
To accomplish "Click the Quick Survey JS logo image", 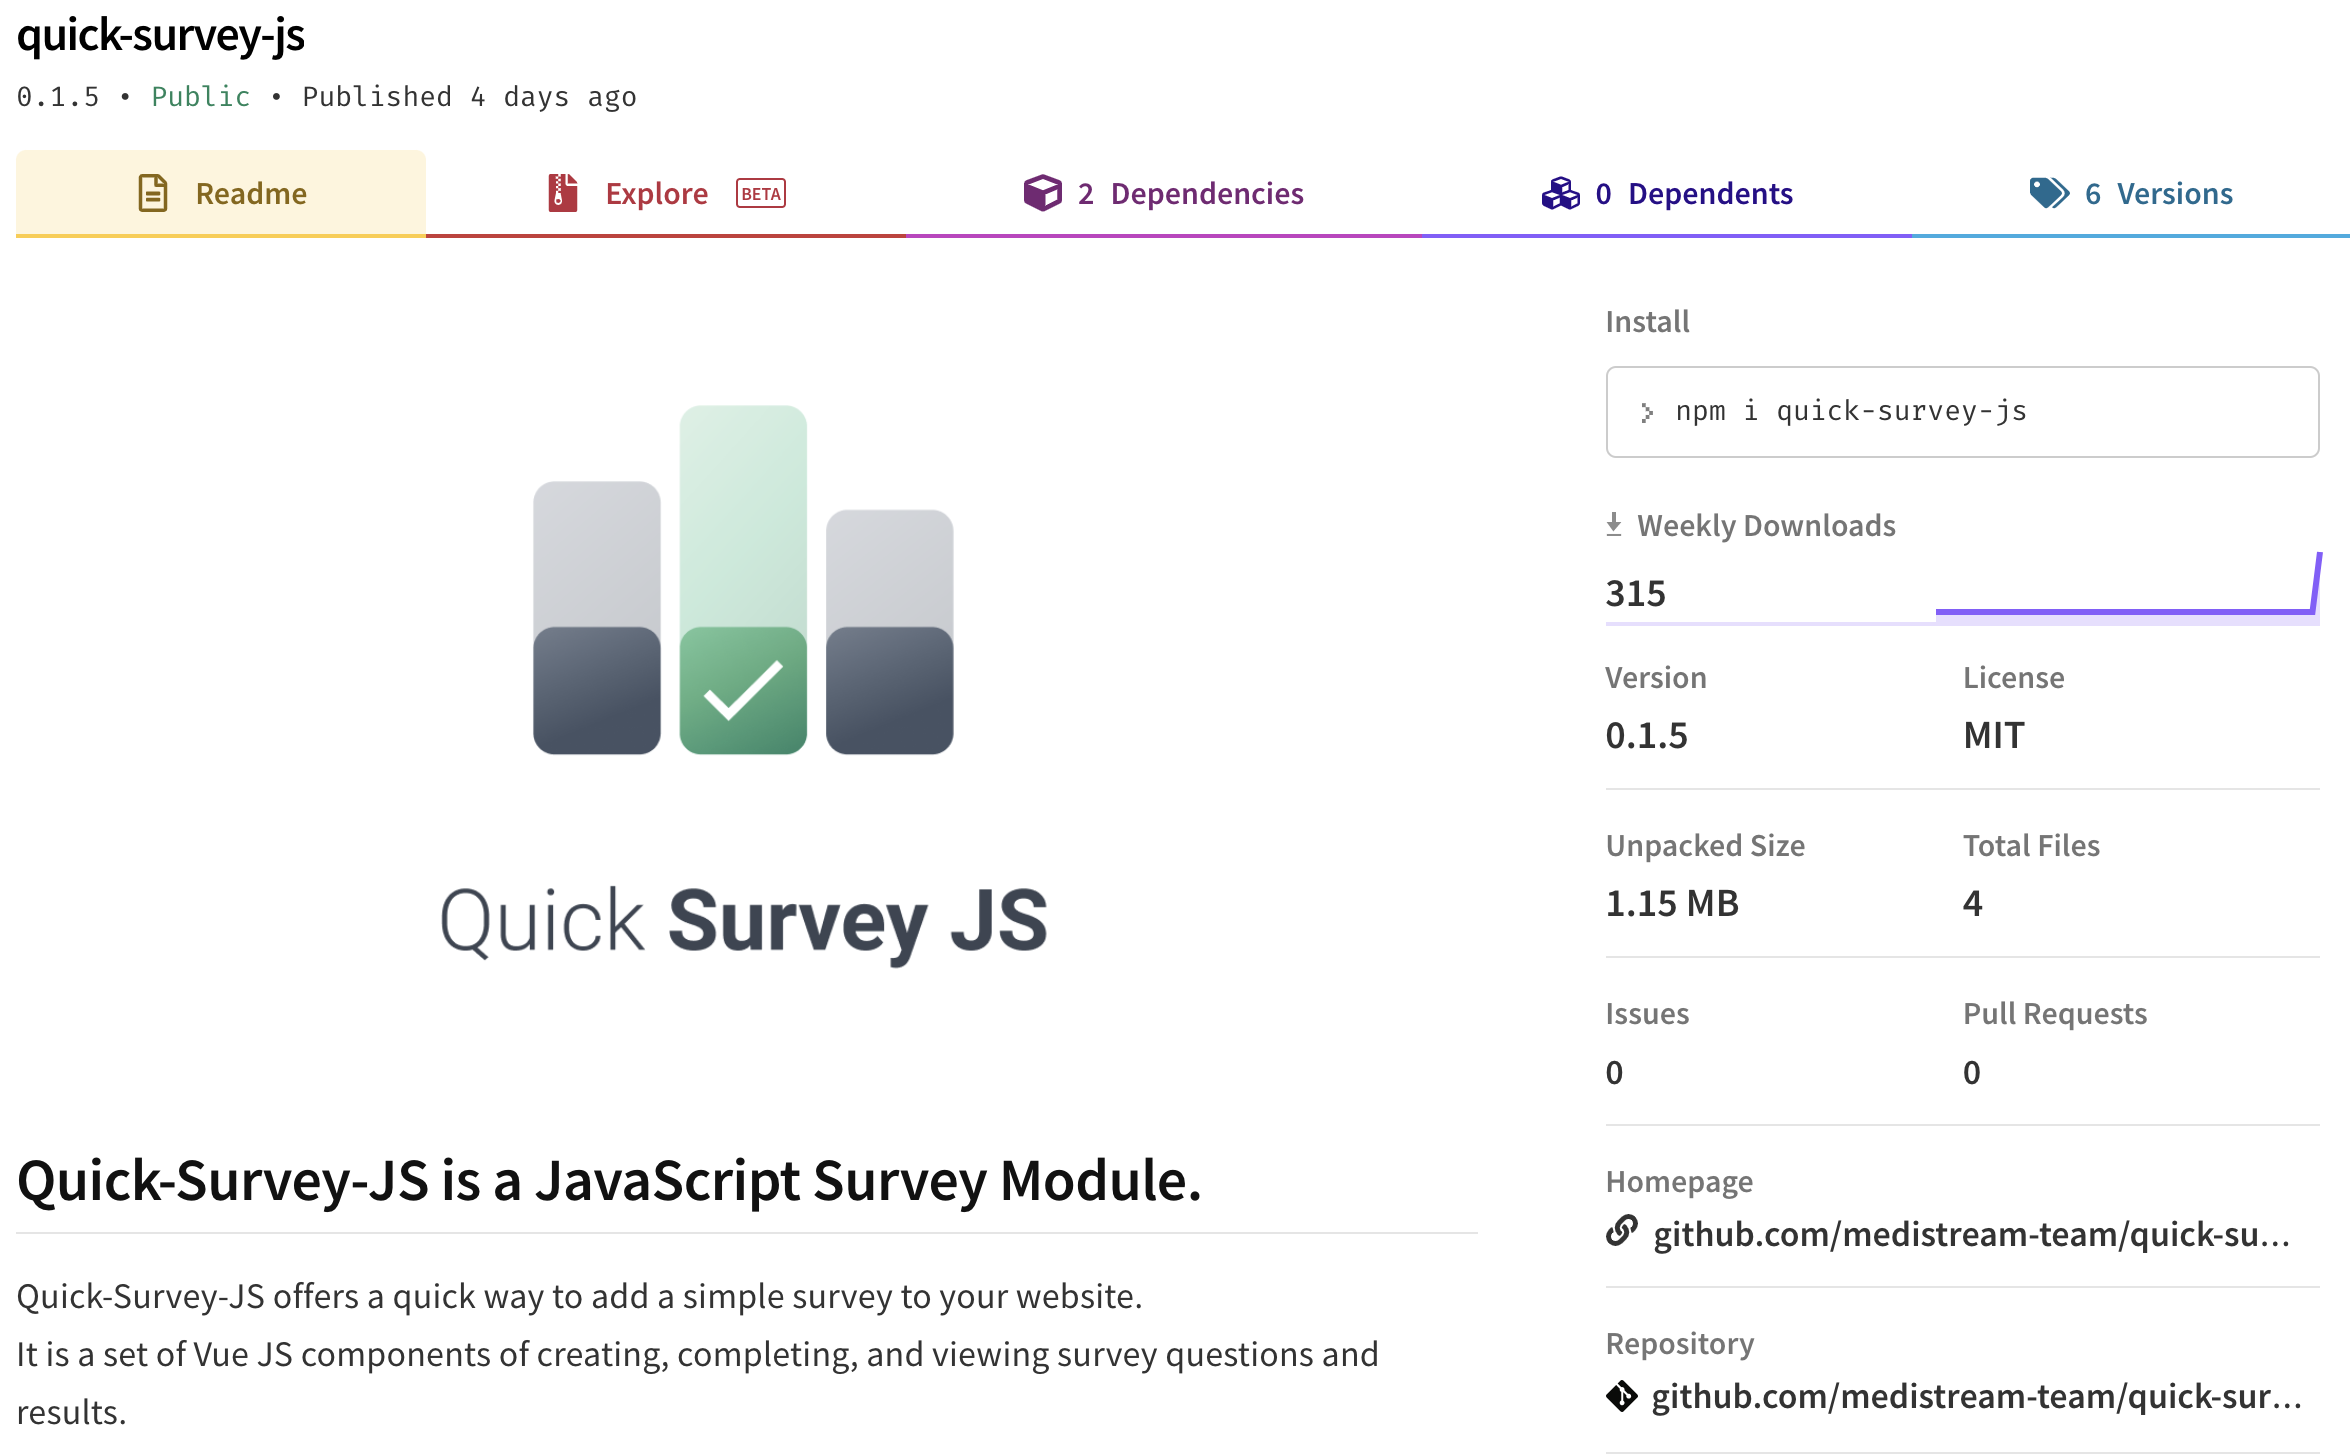I will pos(743,680).
